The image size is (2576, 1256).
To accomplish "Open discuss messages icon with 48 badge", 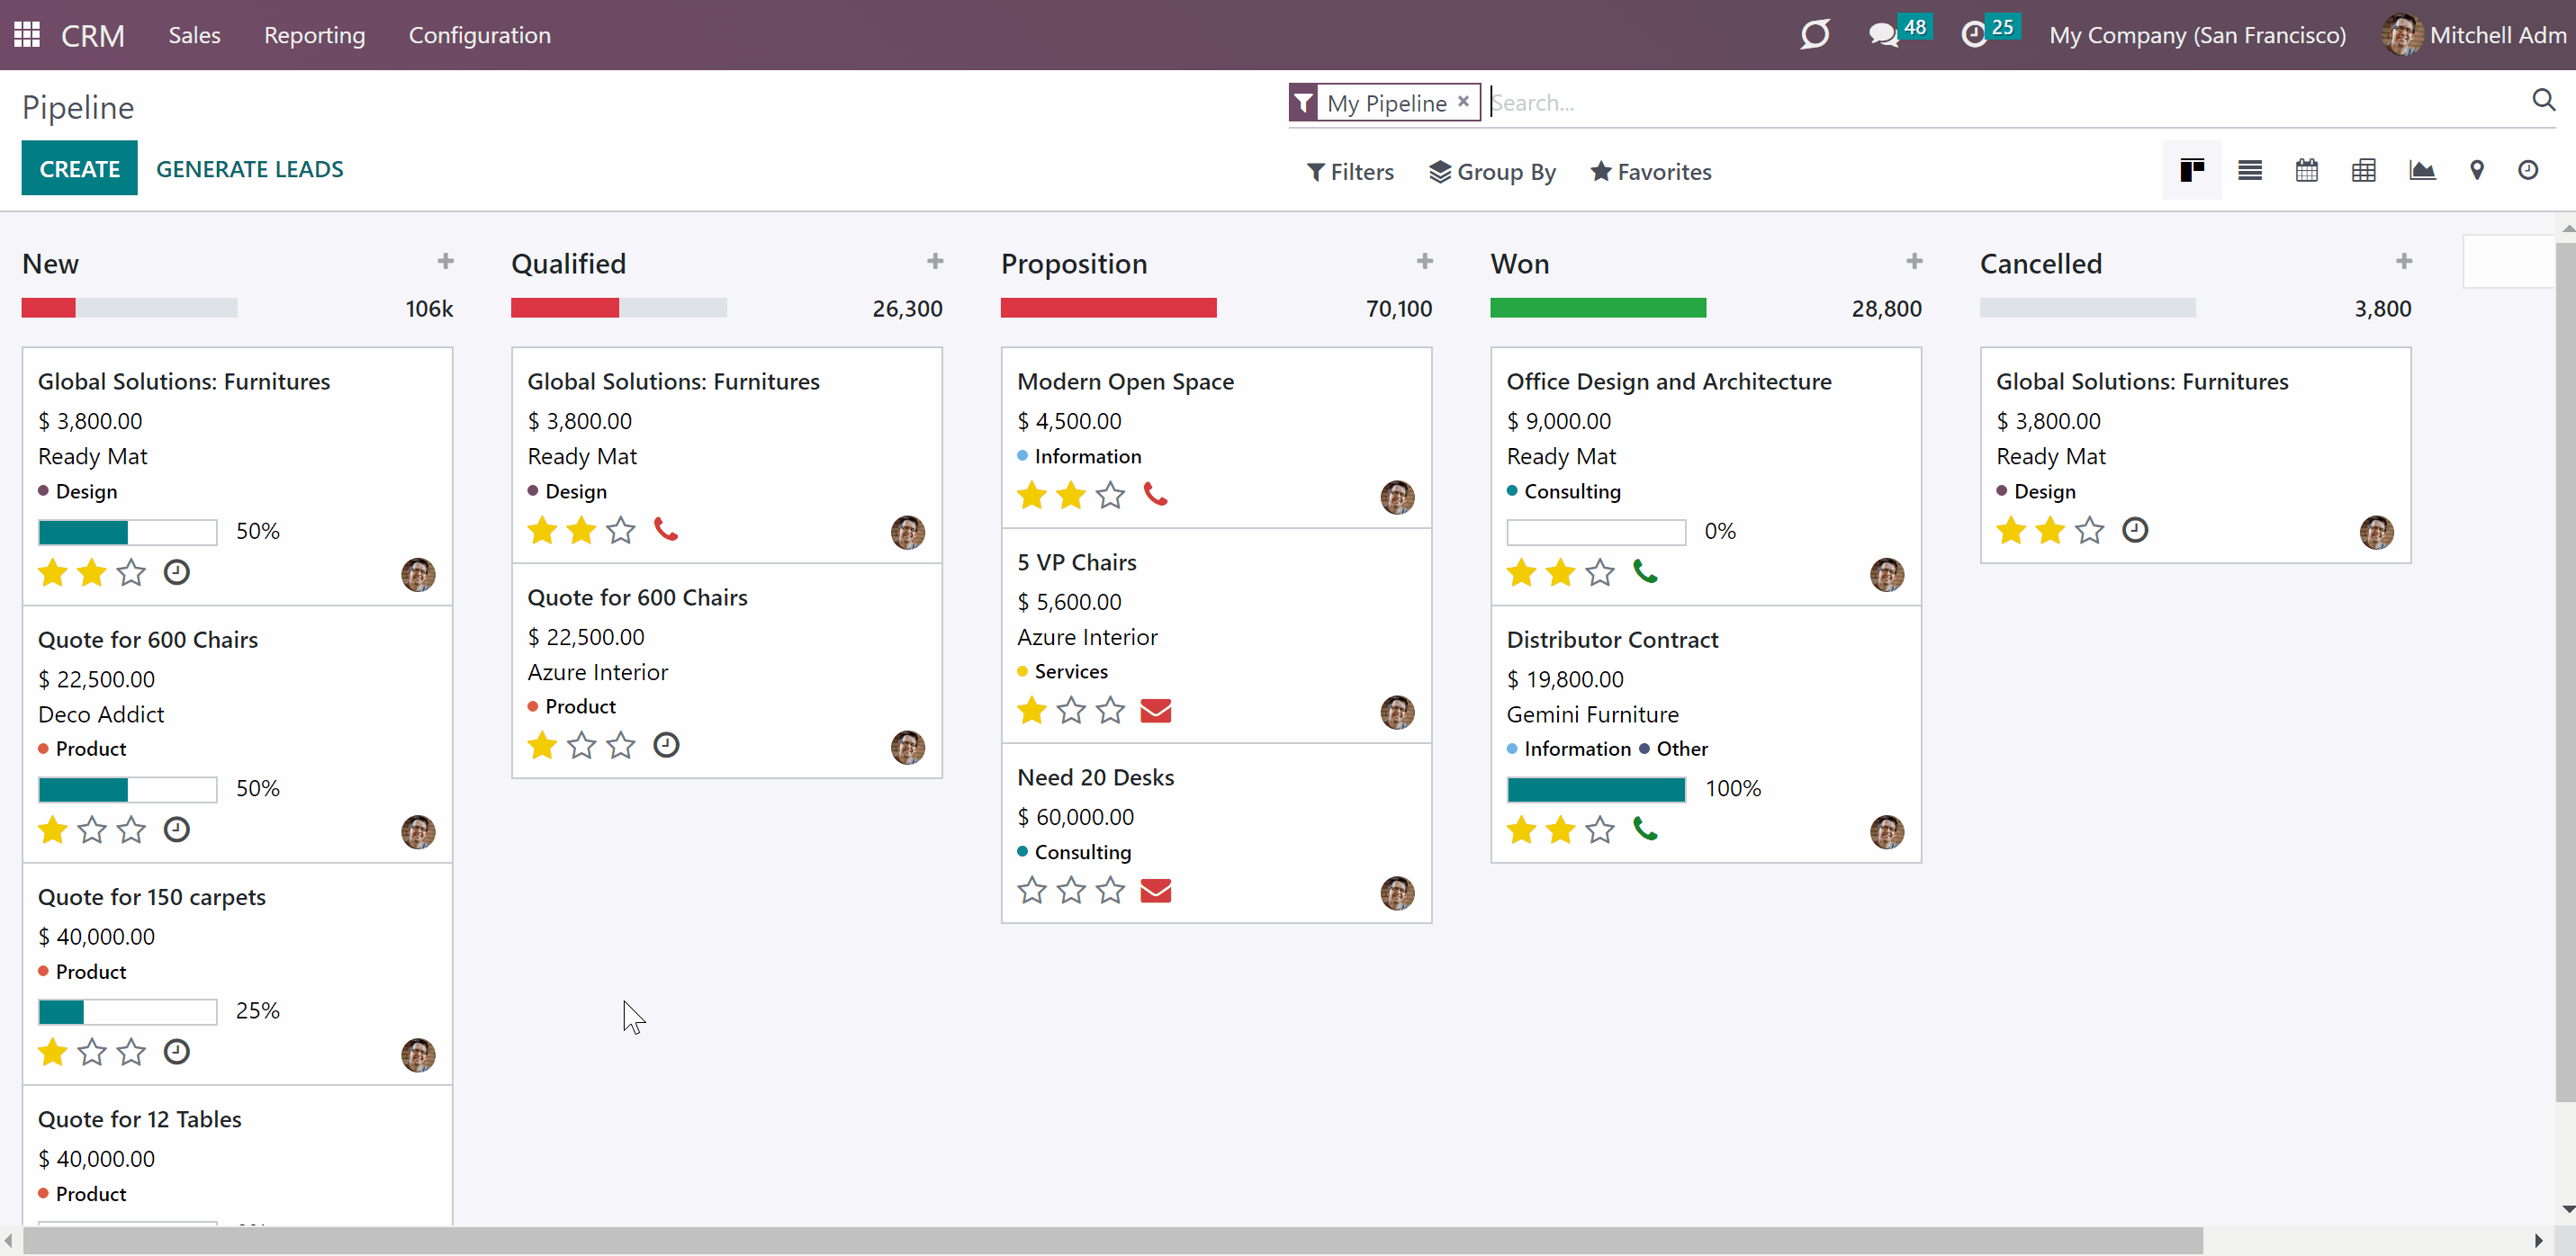I will coord(1884,35).
